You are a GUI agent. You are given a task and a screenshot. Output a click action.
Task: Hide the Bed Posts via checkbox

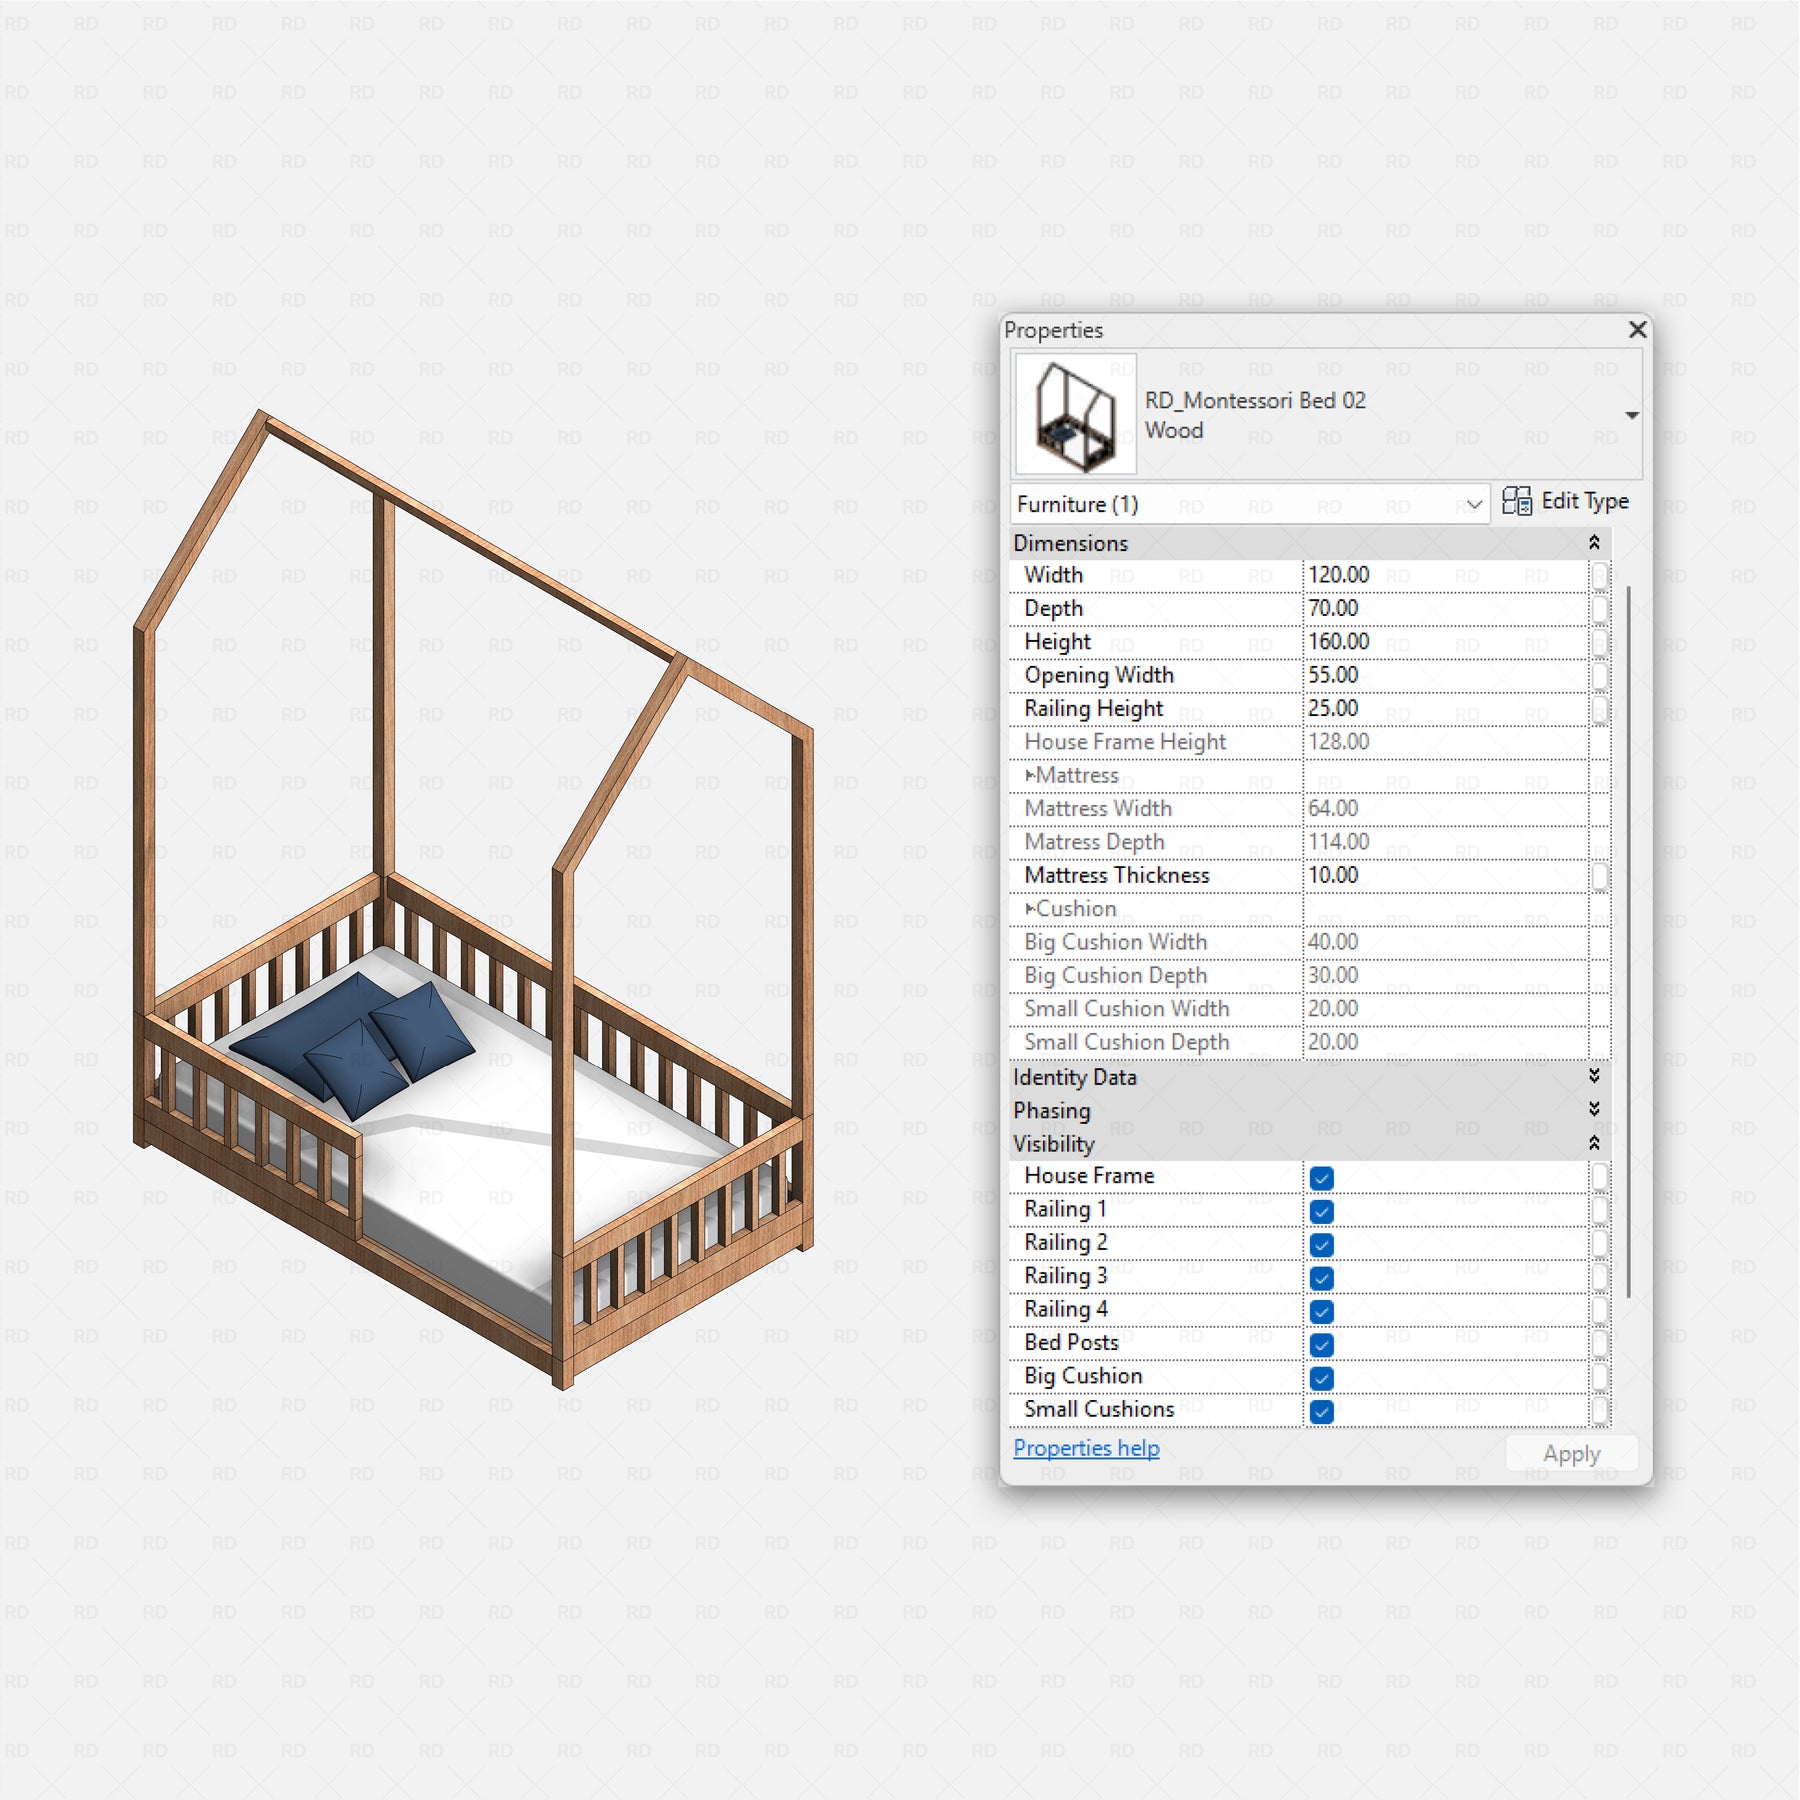point(1321,1344)
